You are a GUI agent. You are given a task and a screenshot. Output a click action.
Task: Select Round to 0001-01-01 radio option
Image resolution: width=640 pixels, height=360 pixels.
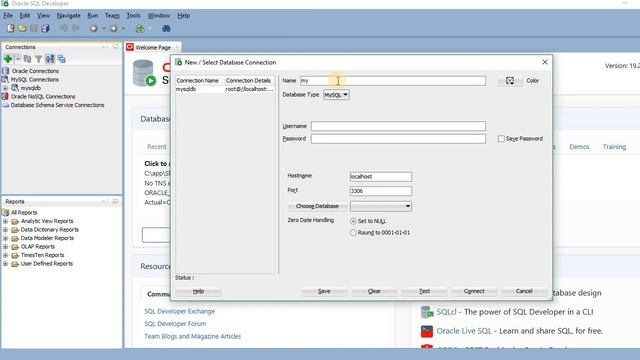tap(353, 233)
